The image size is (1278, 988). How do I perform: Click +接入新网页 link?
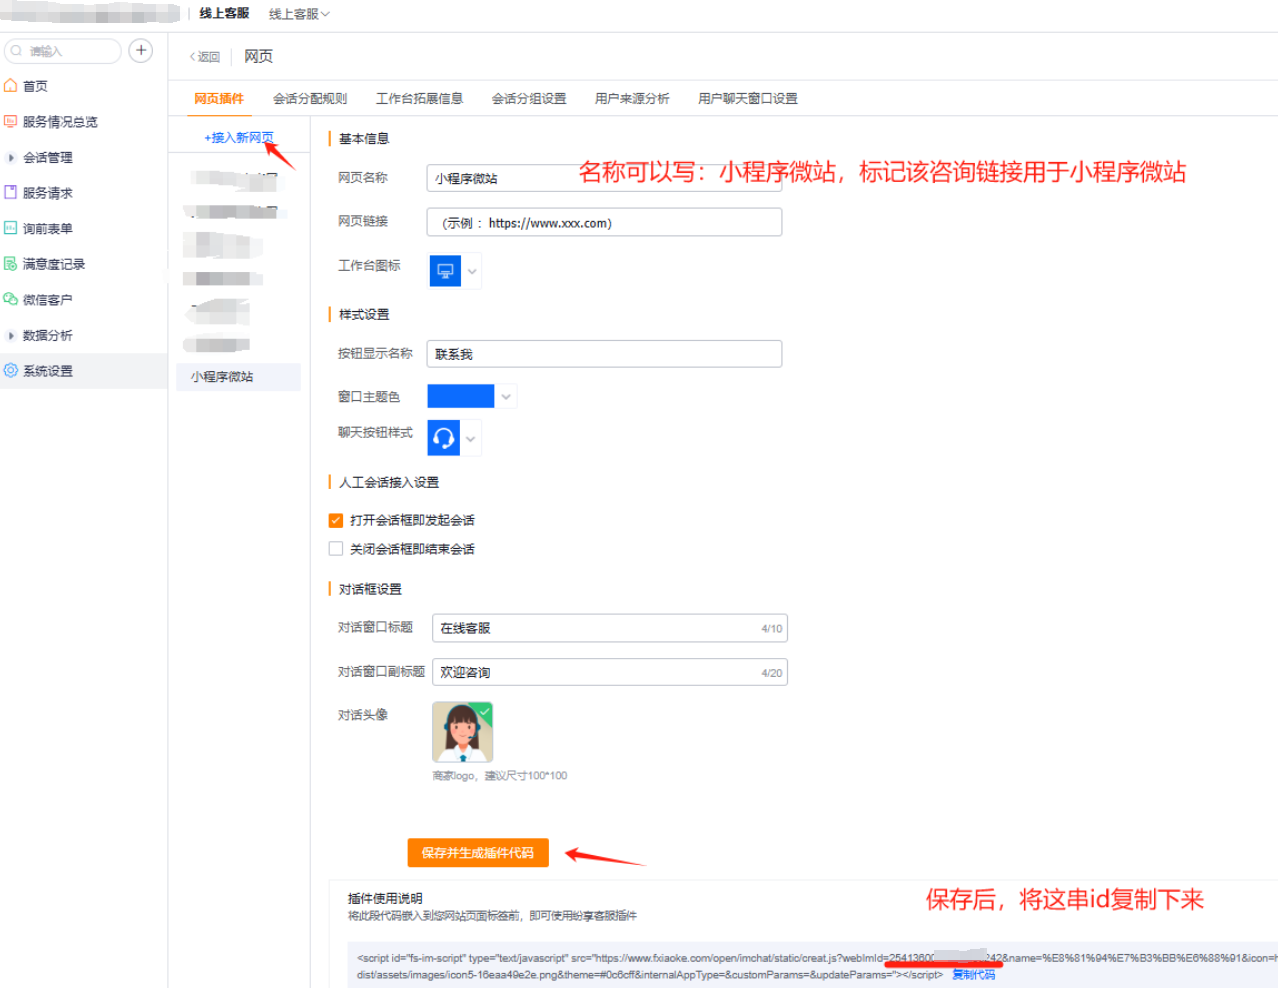coord(239,138)
